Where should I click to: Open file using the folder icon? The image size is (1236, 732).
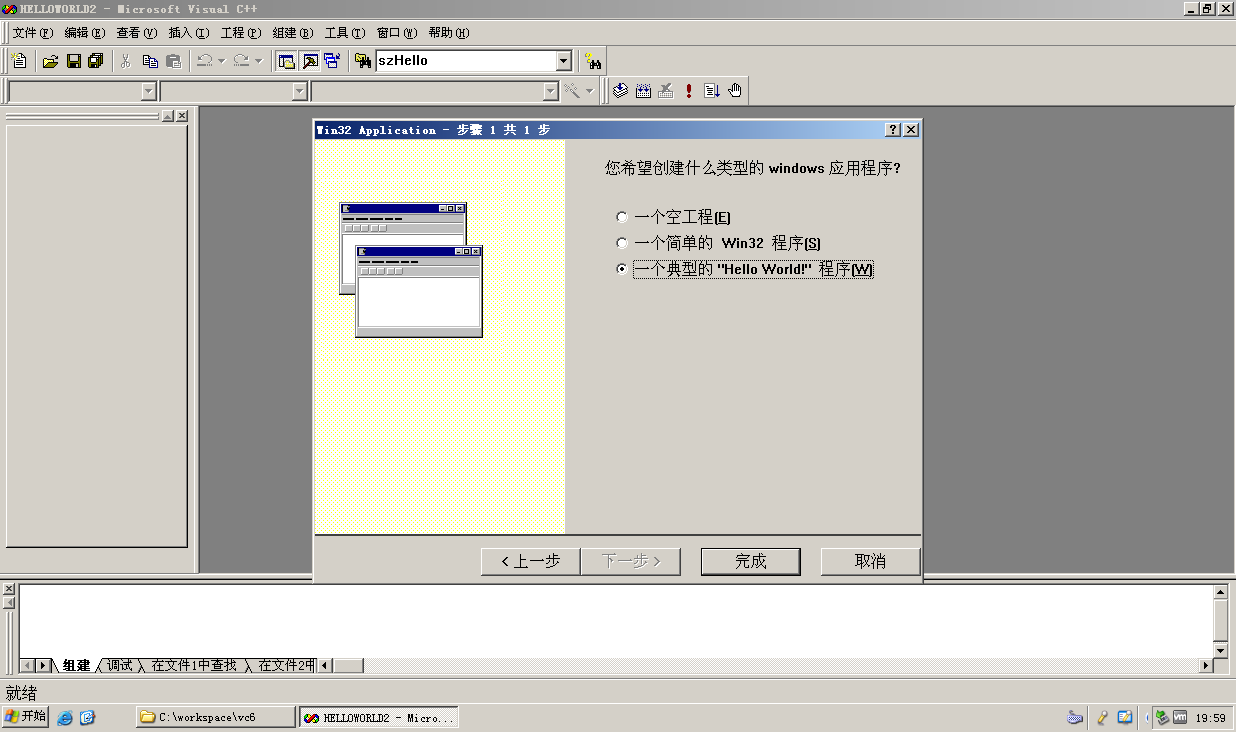click(x=50, y=61)
